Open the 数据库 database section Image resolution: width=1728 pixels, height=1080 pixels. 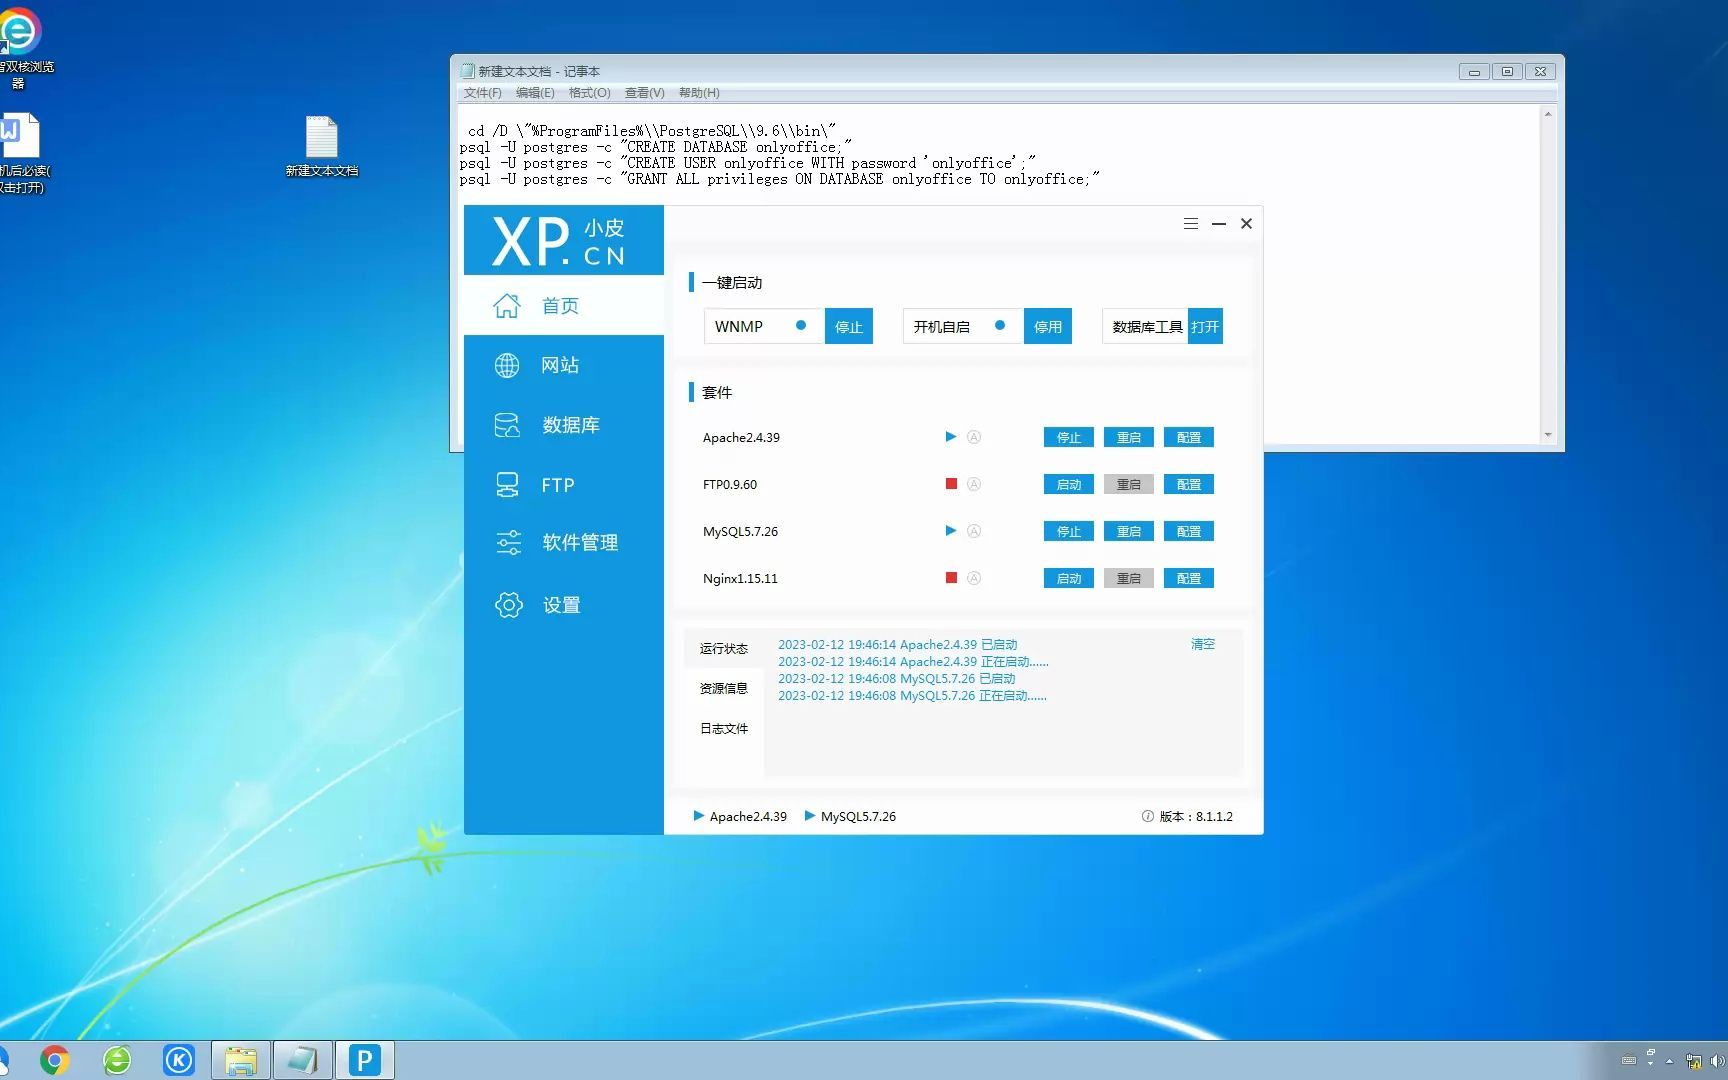point(563,425)
